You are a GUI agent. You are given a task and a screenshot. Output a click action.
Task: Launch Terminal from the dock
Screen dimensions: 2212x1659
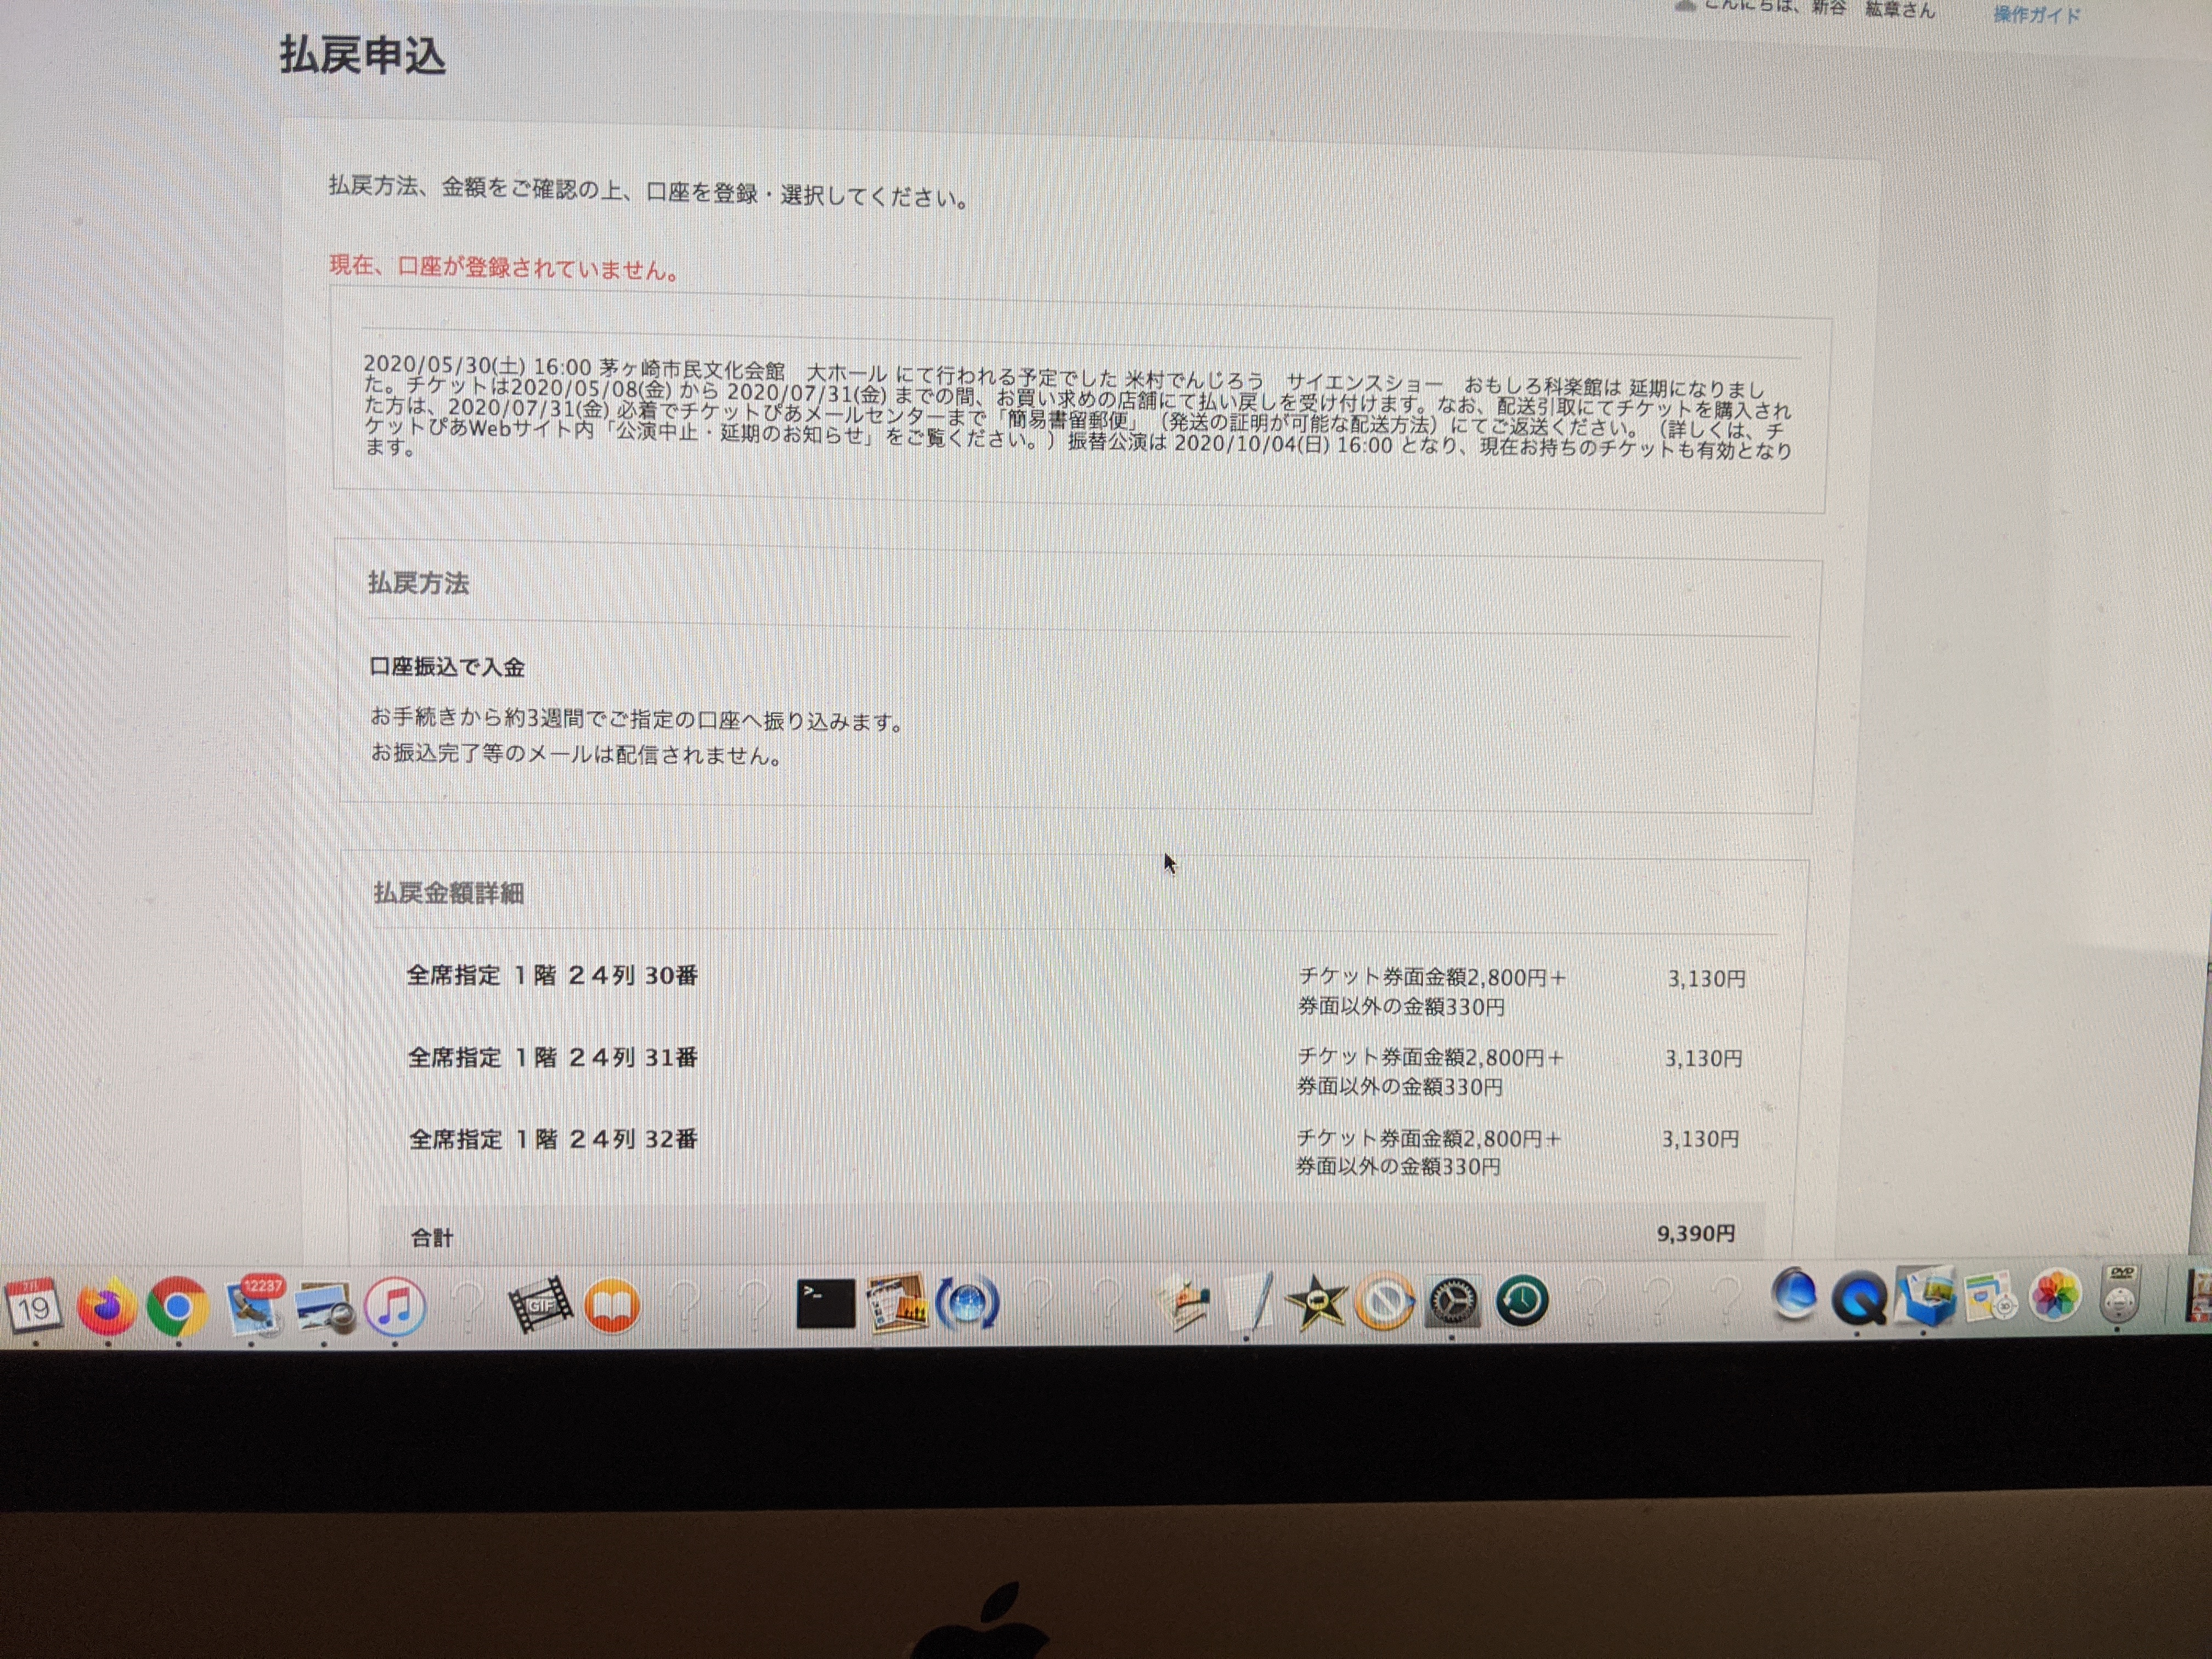point(825,1303)
